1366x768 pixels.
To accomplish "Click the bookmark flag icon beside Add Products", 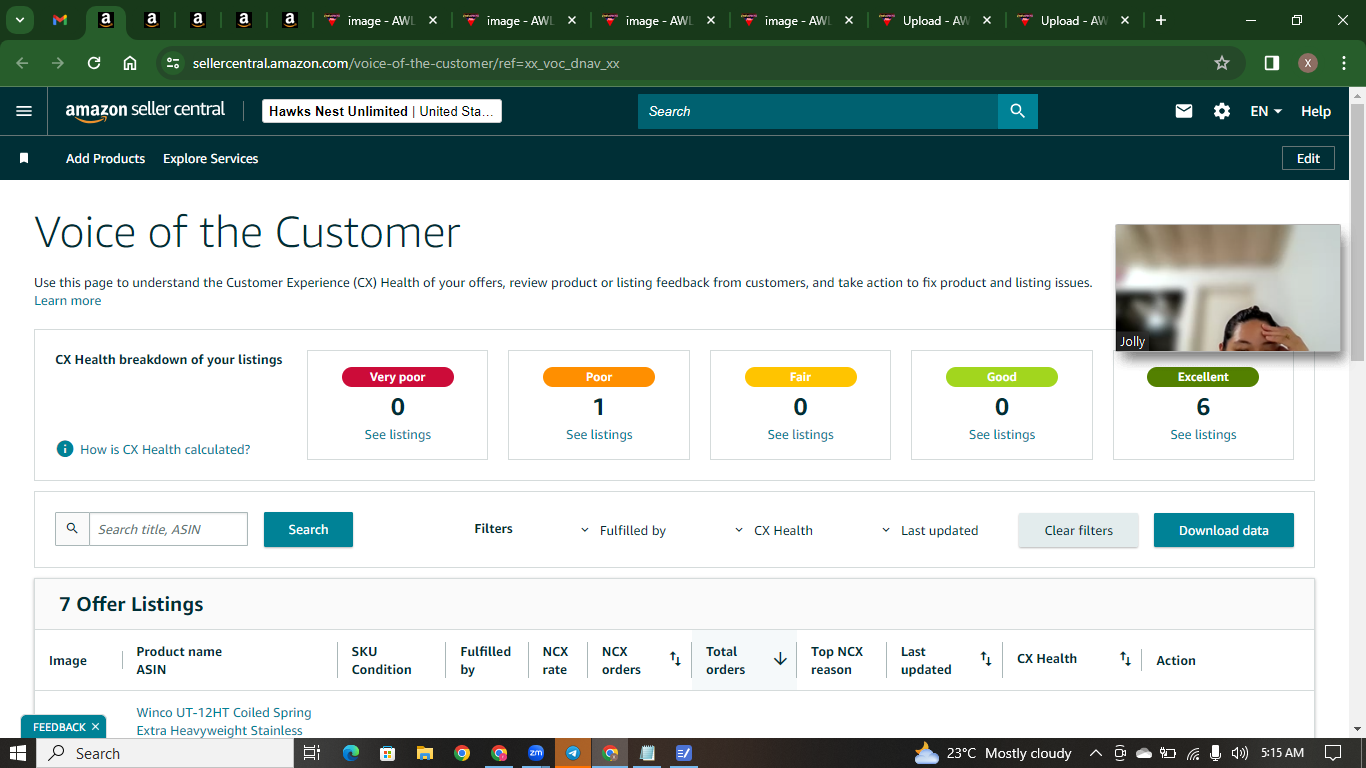I will click(24, 158).
